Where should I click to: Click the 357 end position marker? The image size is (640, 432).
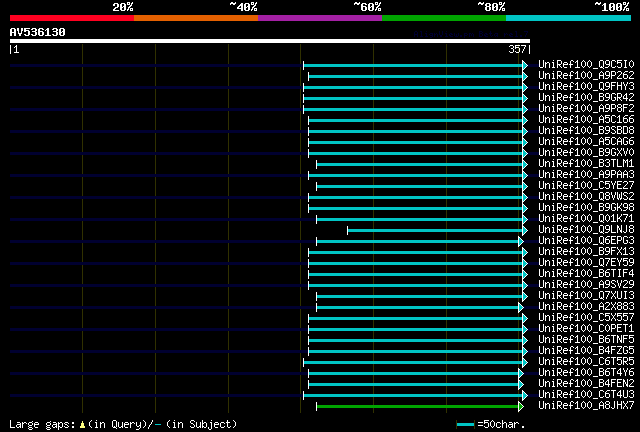pos(517,49)
